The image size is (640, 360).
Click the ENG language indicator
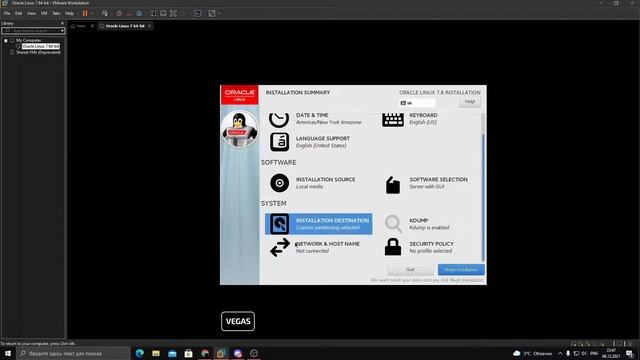(x=594, y=353)
